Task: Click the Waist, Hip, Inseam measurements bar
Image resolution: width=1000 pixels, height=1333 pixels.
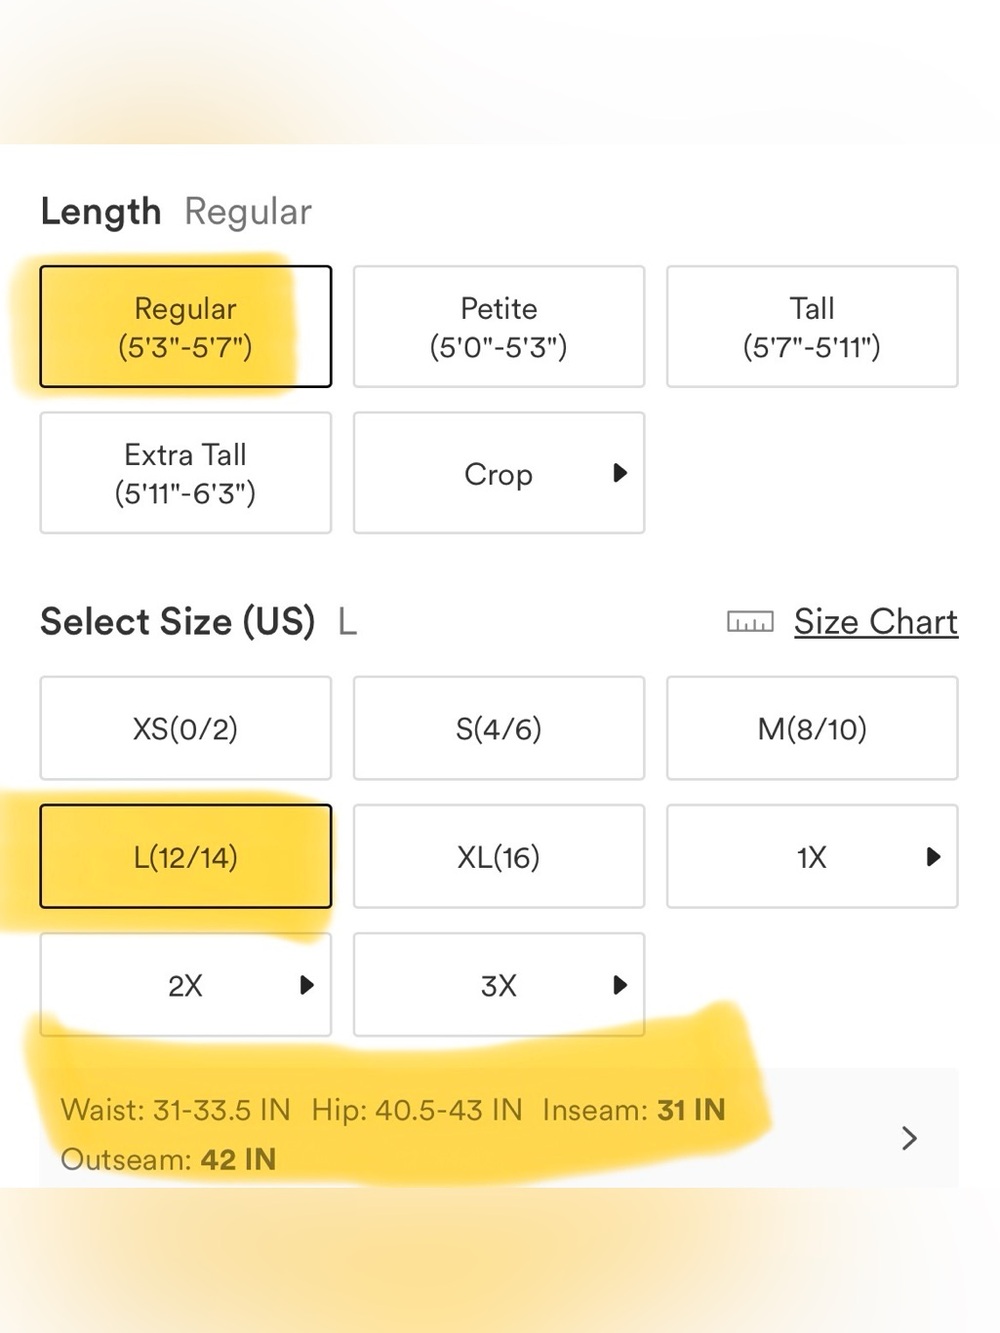Action: (x=499, y=1128)
